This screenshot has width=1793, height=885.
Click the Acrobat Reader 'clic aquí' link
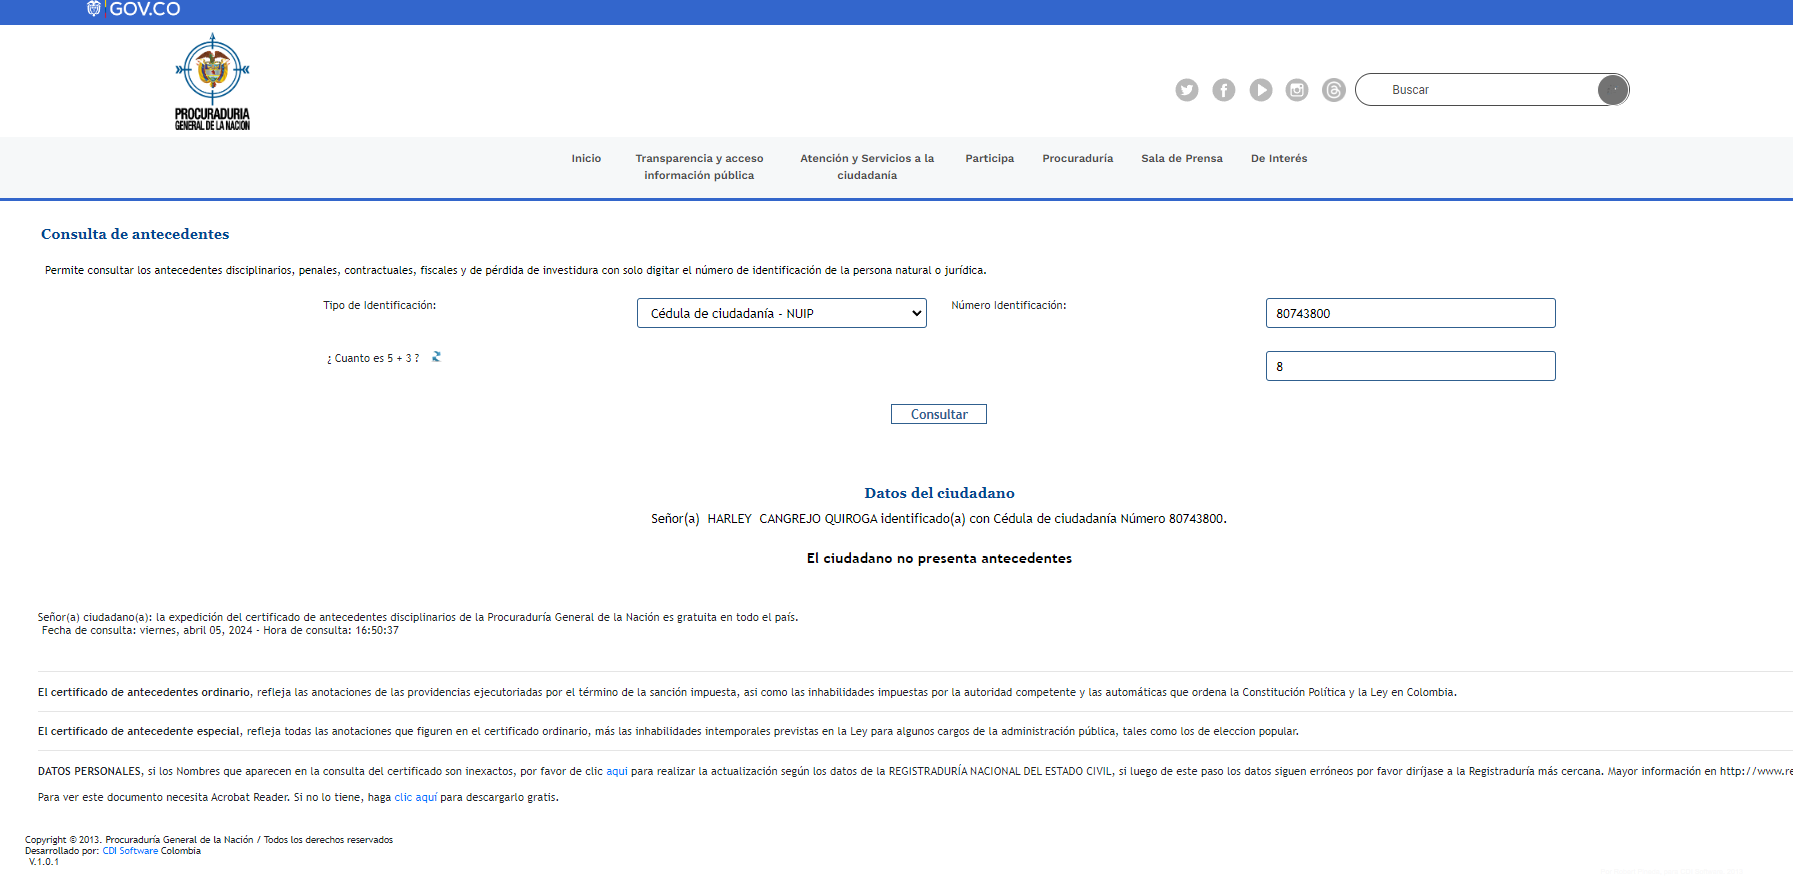(415, 797)
